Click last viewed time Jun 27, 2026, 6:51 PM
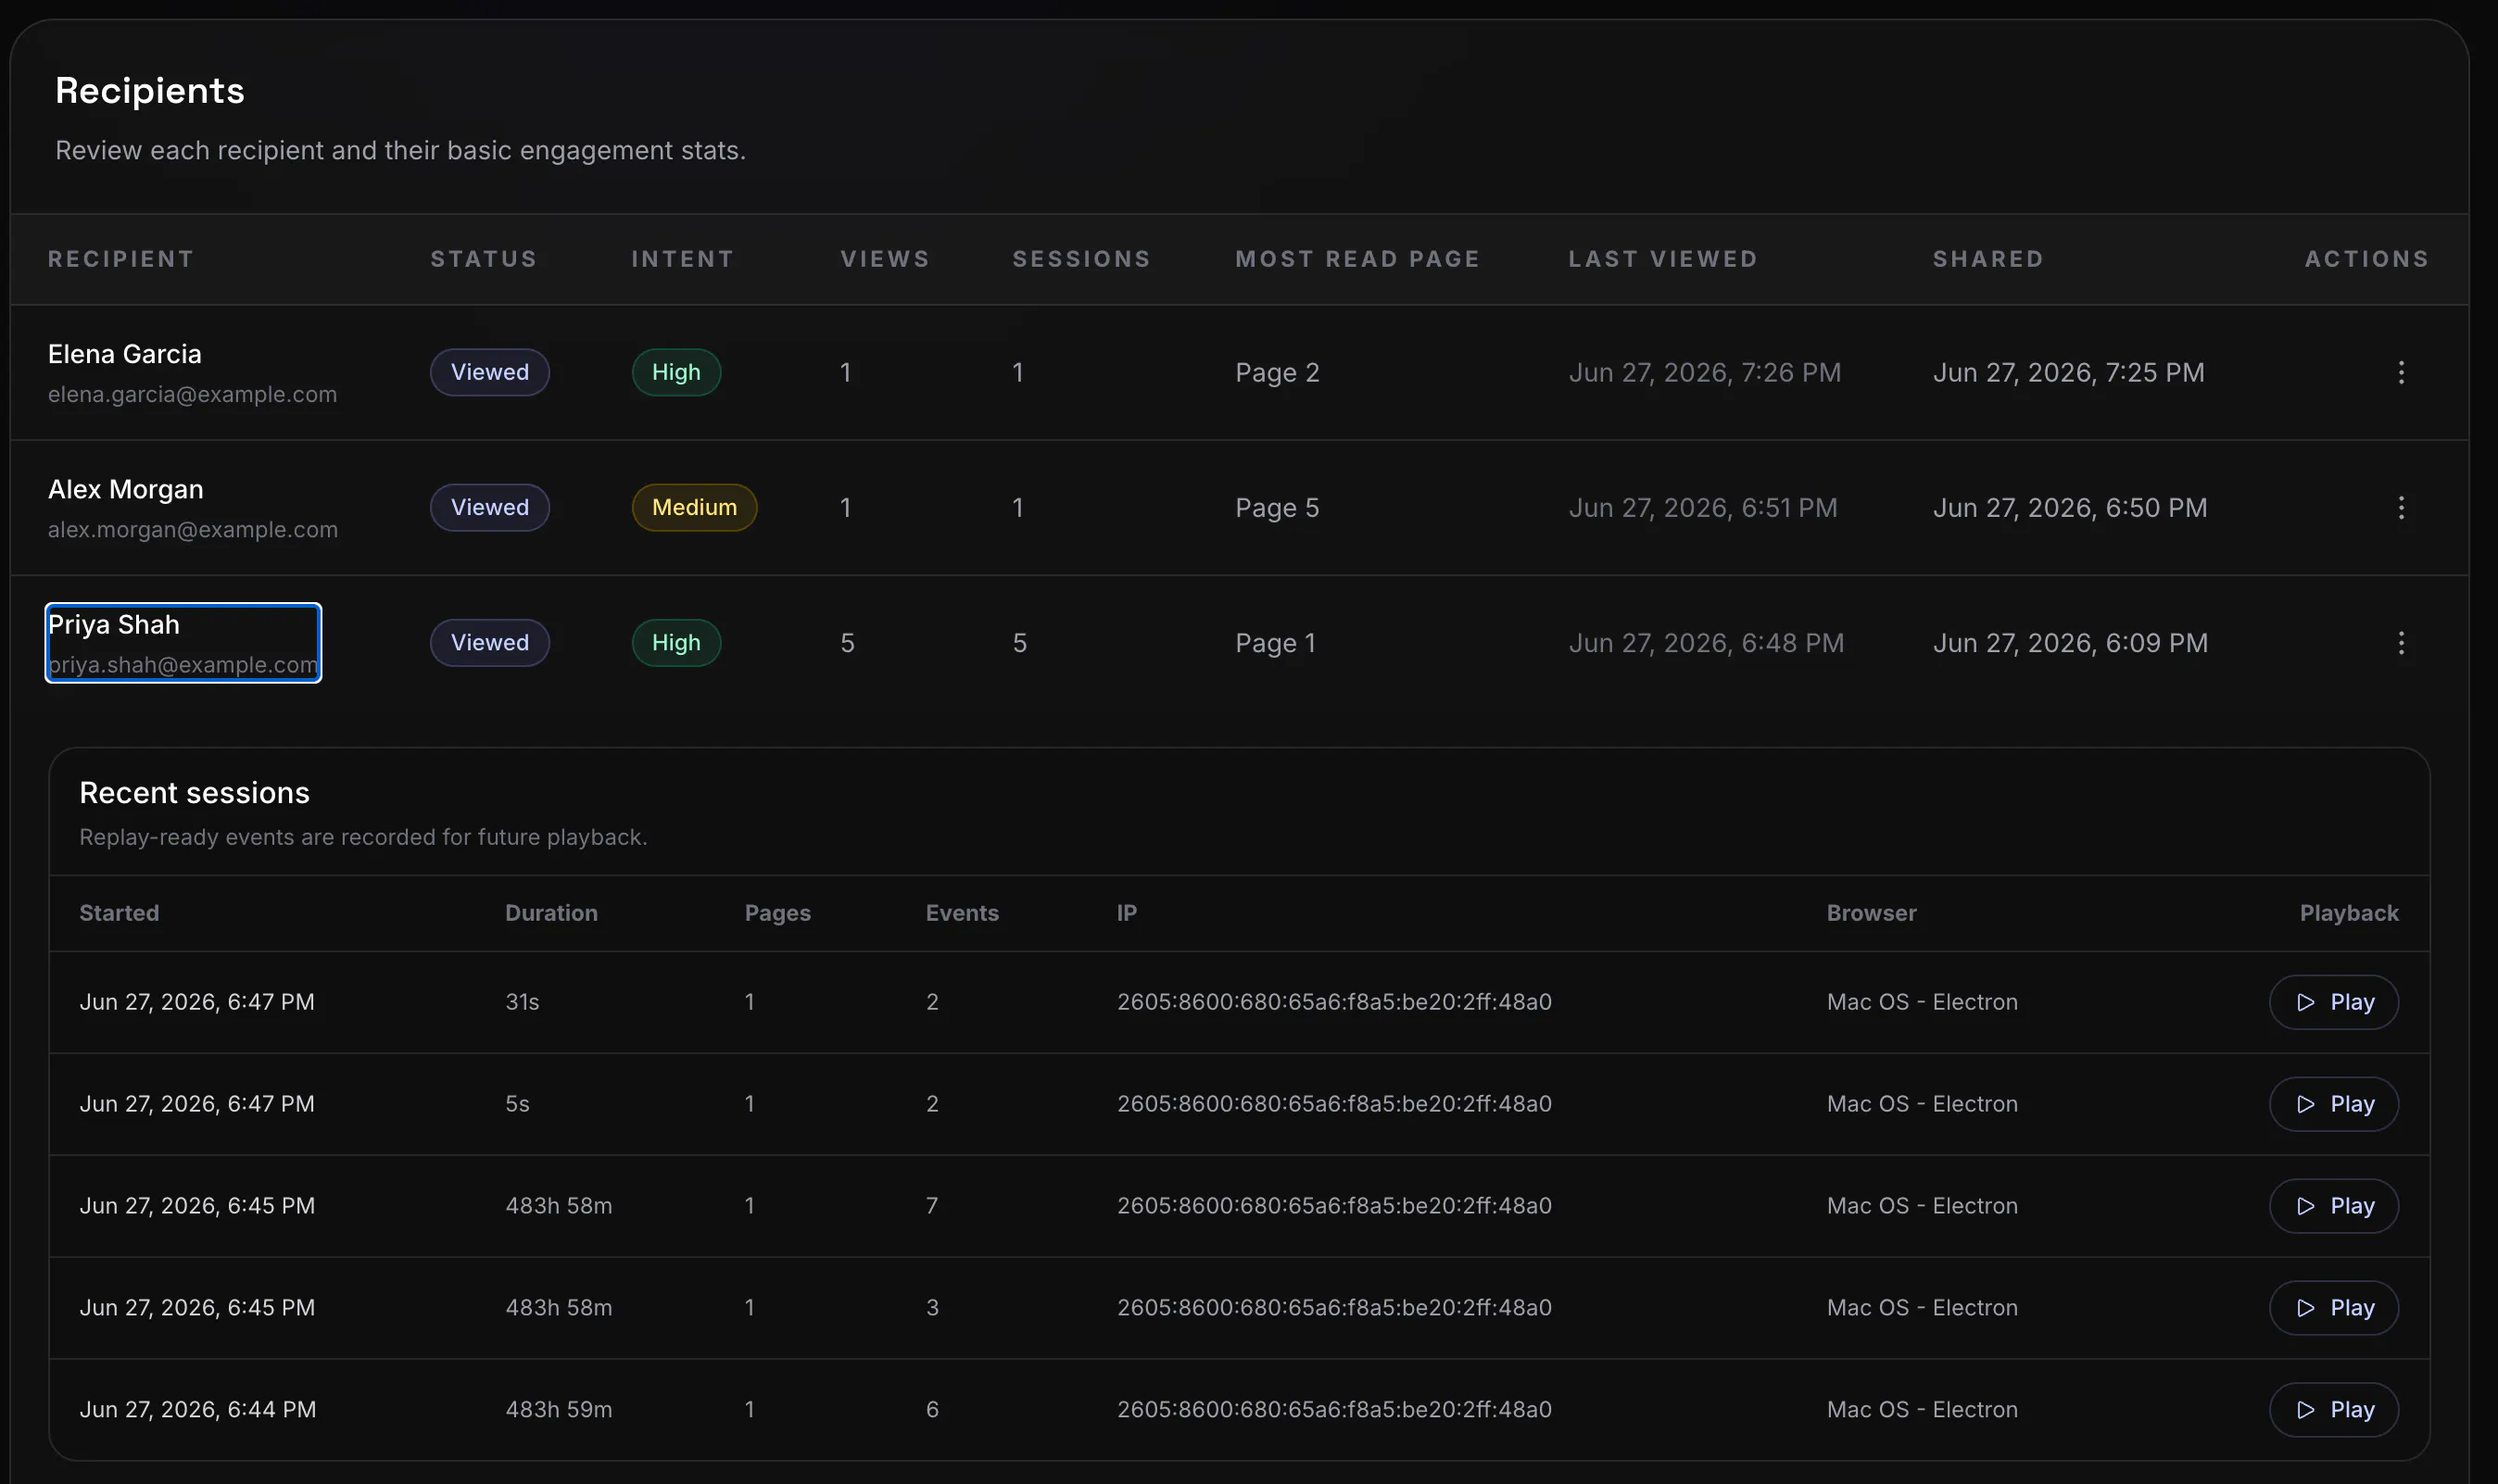The width and height of the screenshot is (2498, 1484). [x=1702, y=507]
